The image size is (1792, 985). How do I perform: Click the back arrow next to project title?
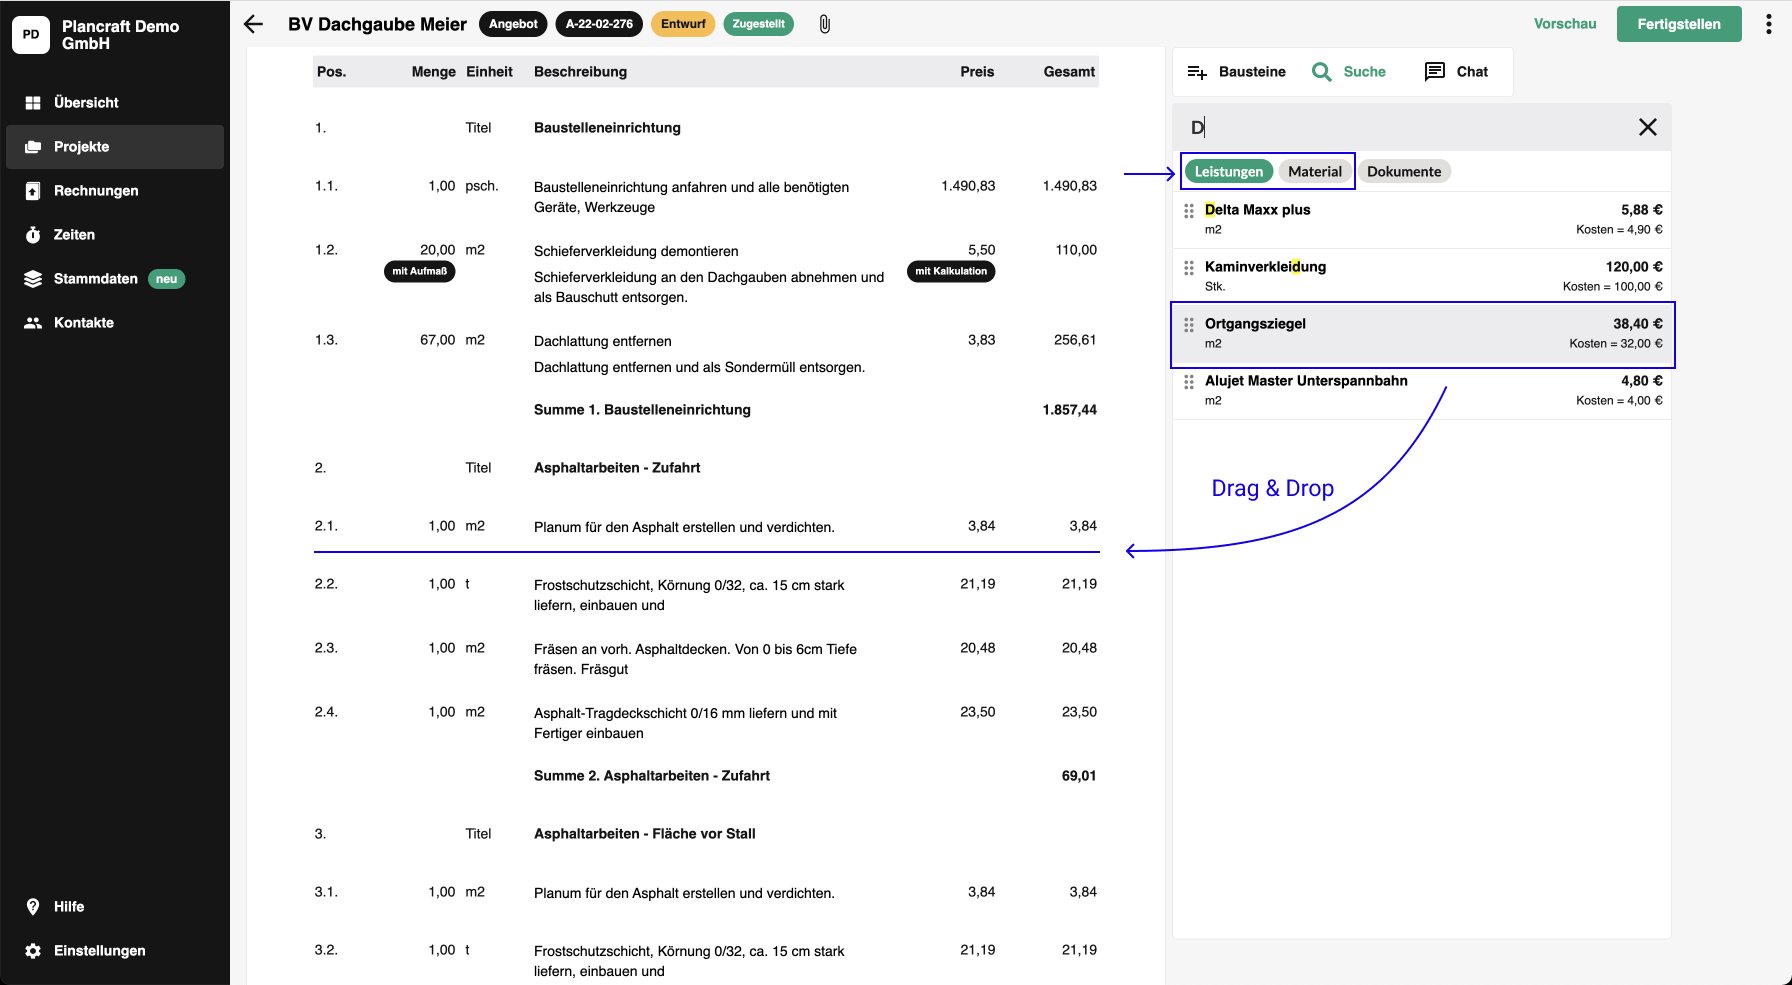(x=254, y=24)
